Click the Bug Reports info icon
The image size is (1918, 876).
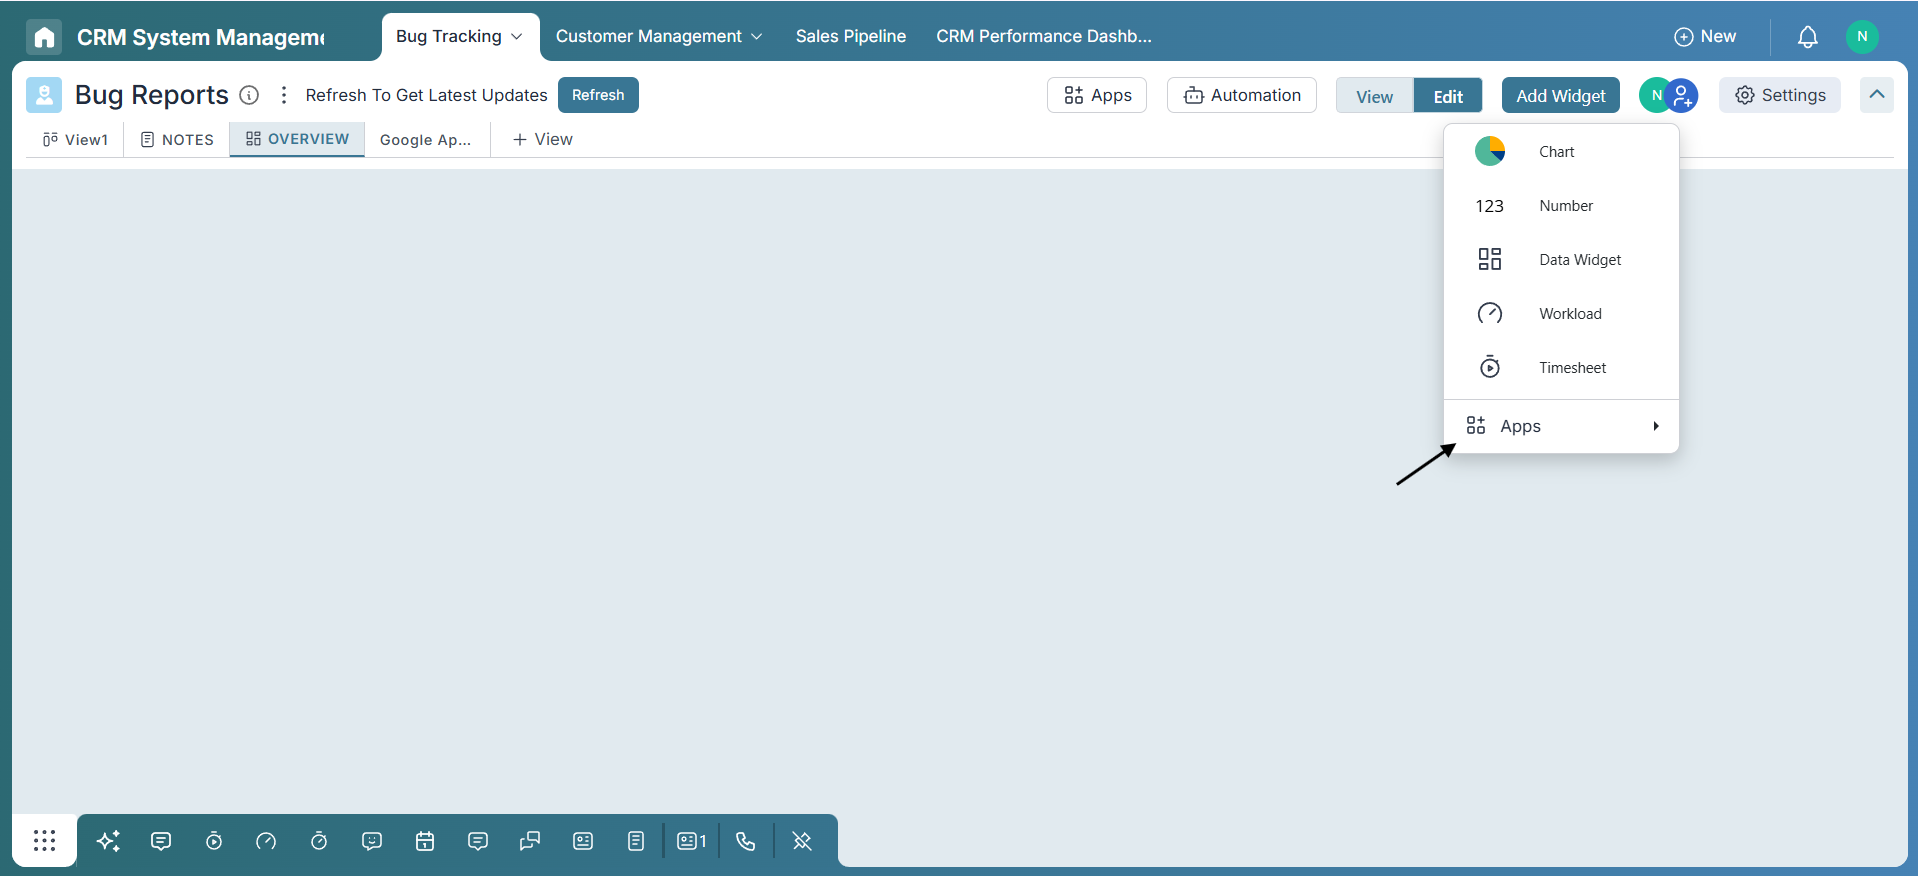[249, 95]
